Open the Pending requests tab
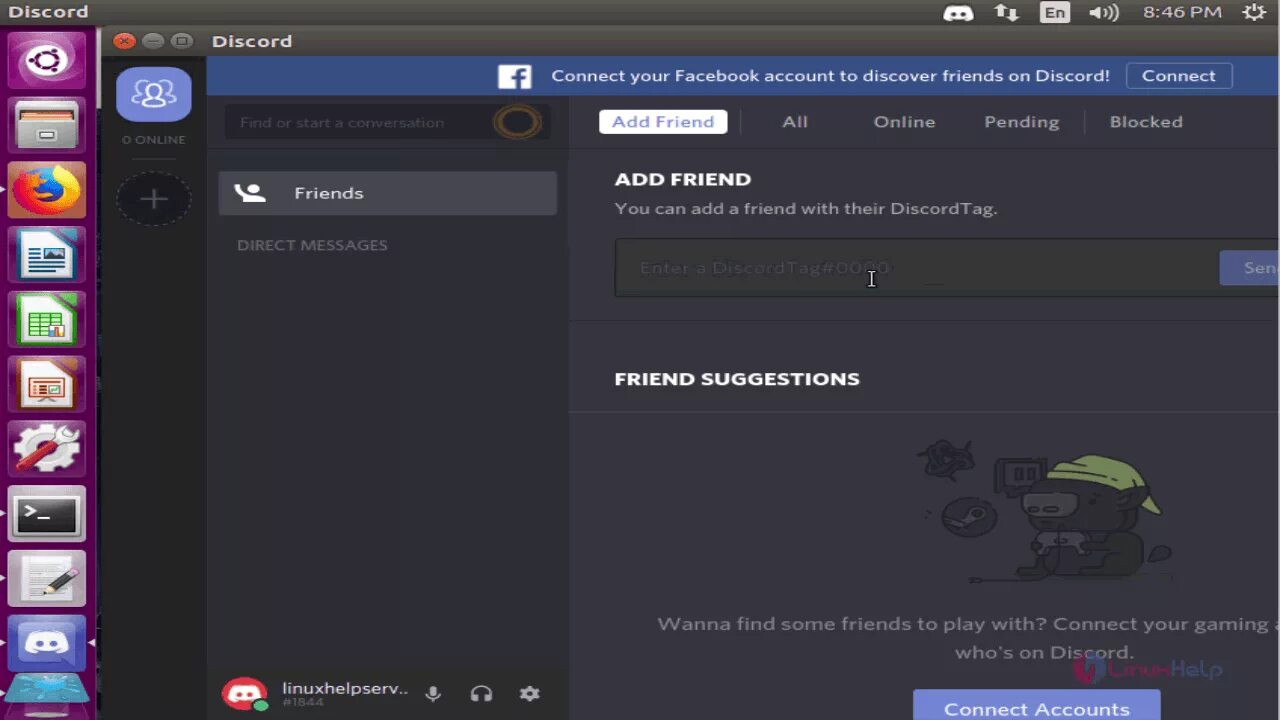This screenshot has height=720, width=1280. [1021, 122]
